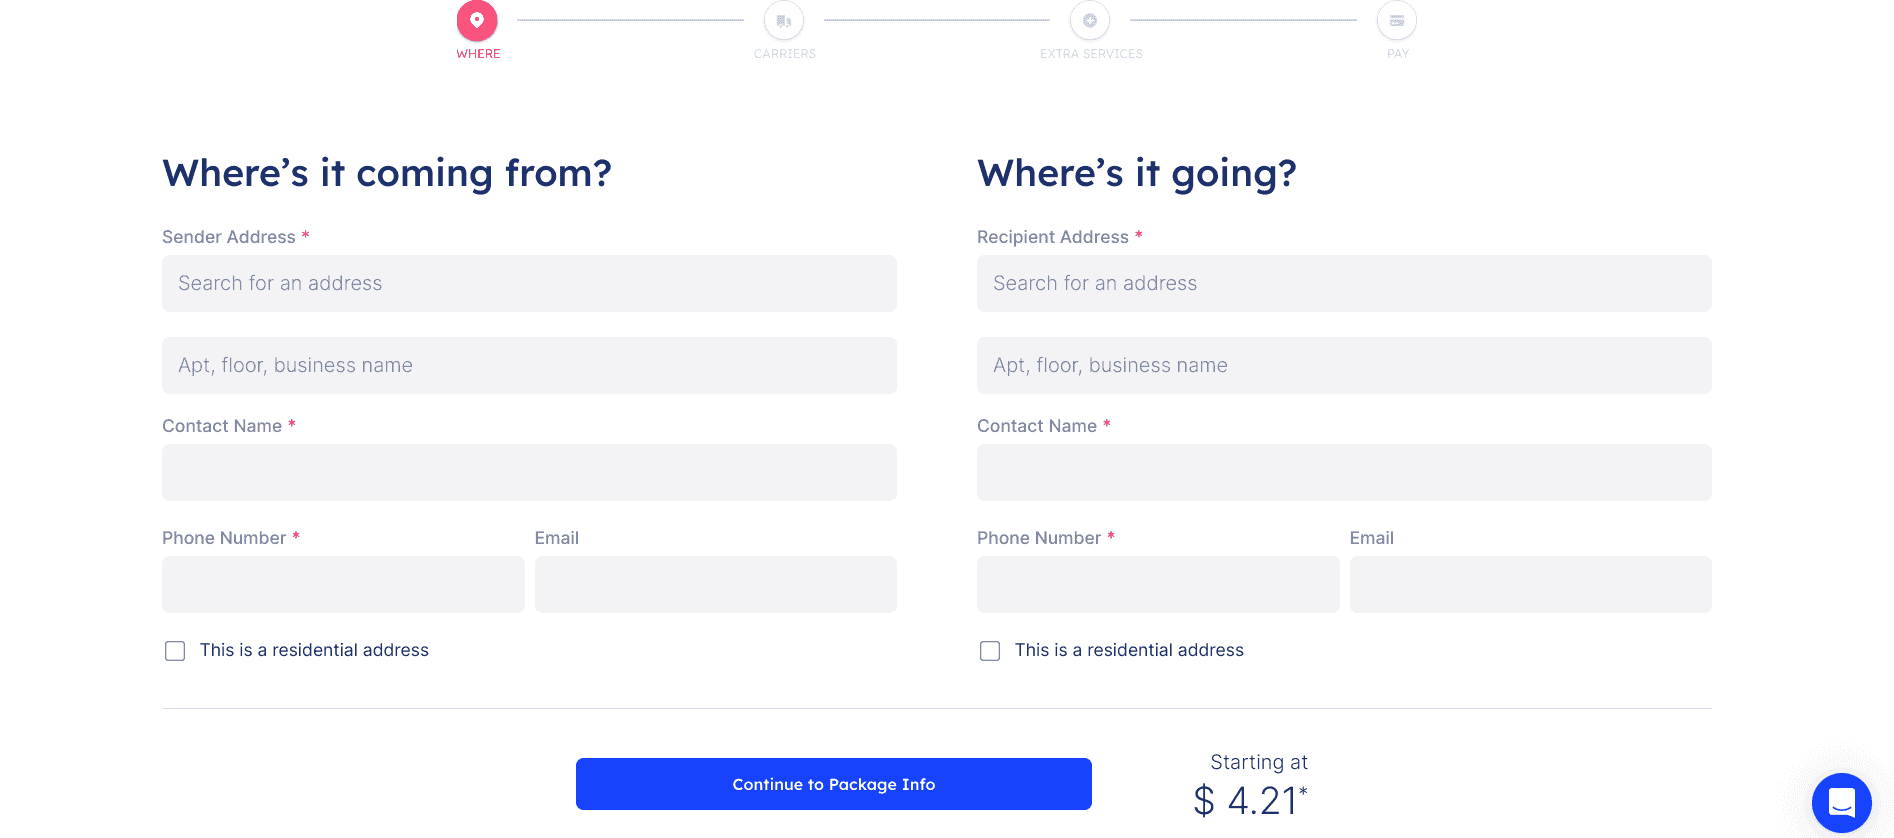Screen dimensions: 1894x838
Task: Uncheck the residential checkbox under sender phone
Action: point(175,650)
